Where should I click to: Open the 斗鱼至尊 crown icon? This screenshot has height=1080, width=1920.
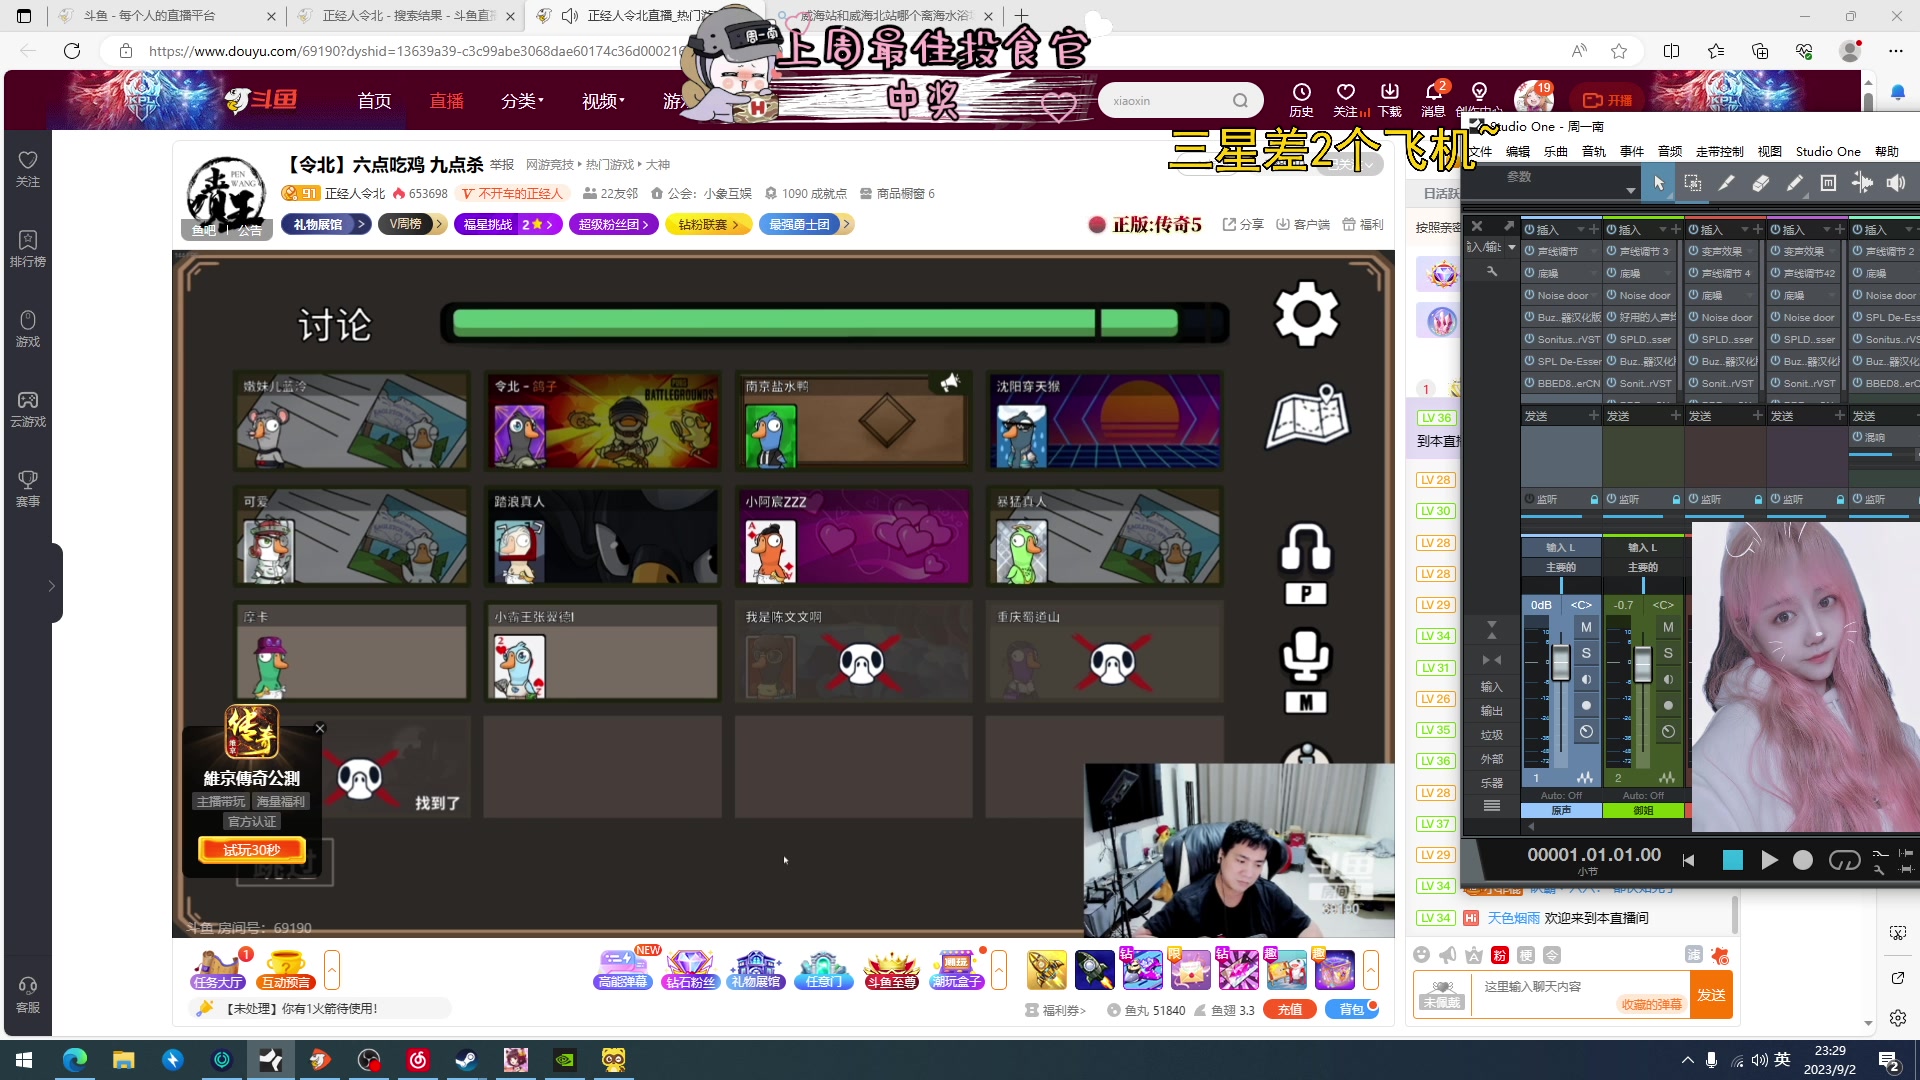click(x=891, y=969)
